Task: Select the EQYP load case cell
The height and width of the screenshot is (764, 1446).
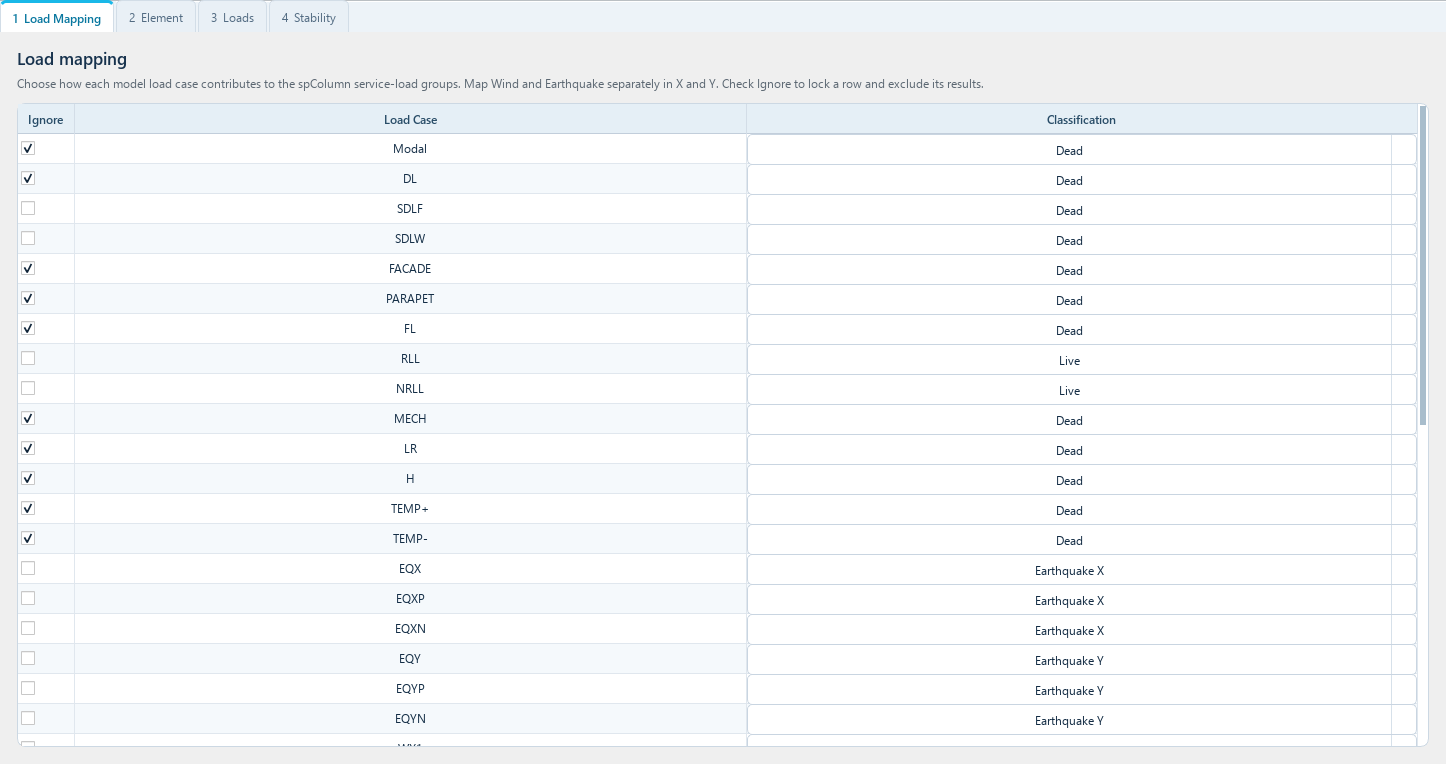Action: pyautogui.click(x=410, y=689)
